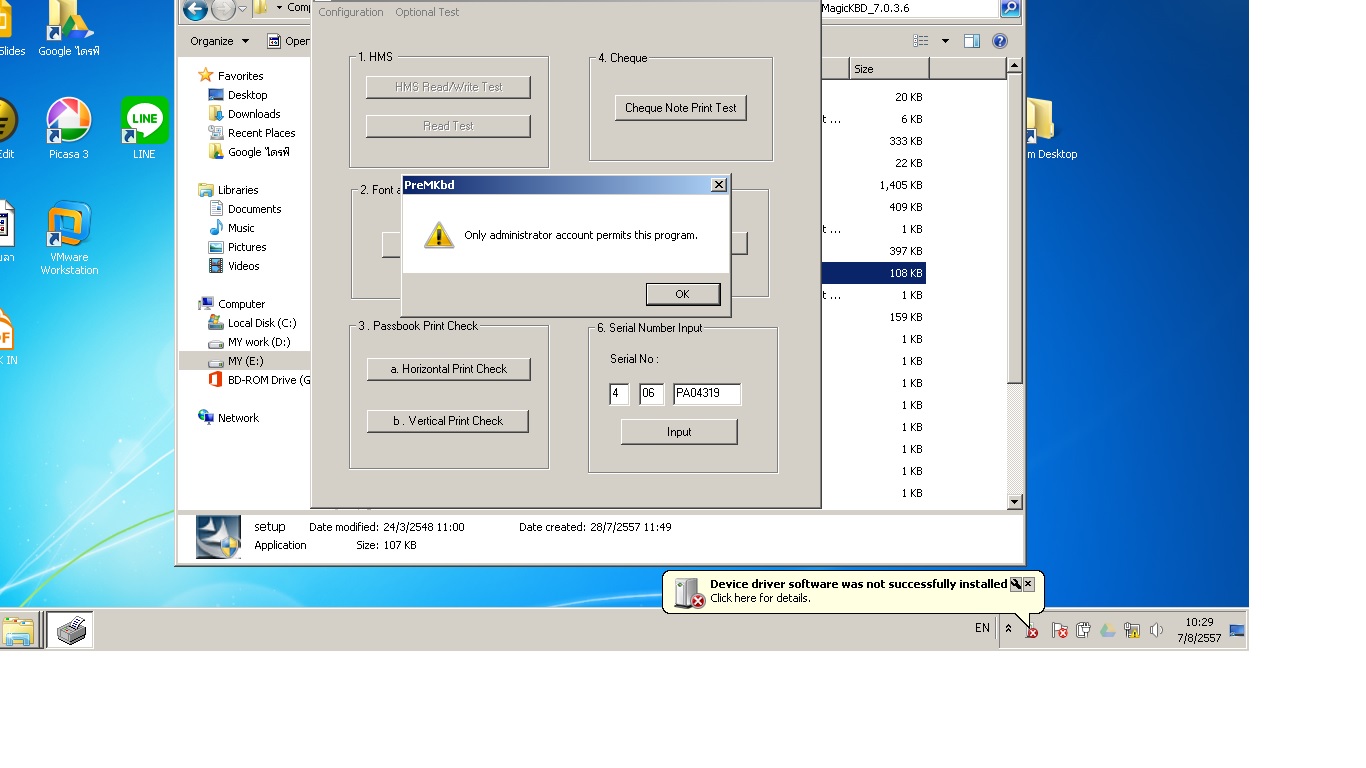Open the Optional Test menu
Image resolution: width=1366 pixels, height=768 pixels.
click(x=427, y=12)
